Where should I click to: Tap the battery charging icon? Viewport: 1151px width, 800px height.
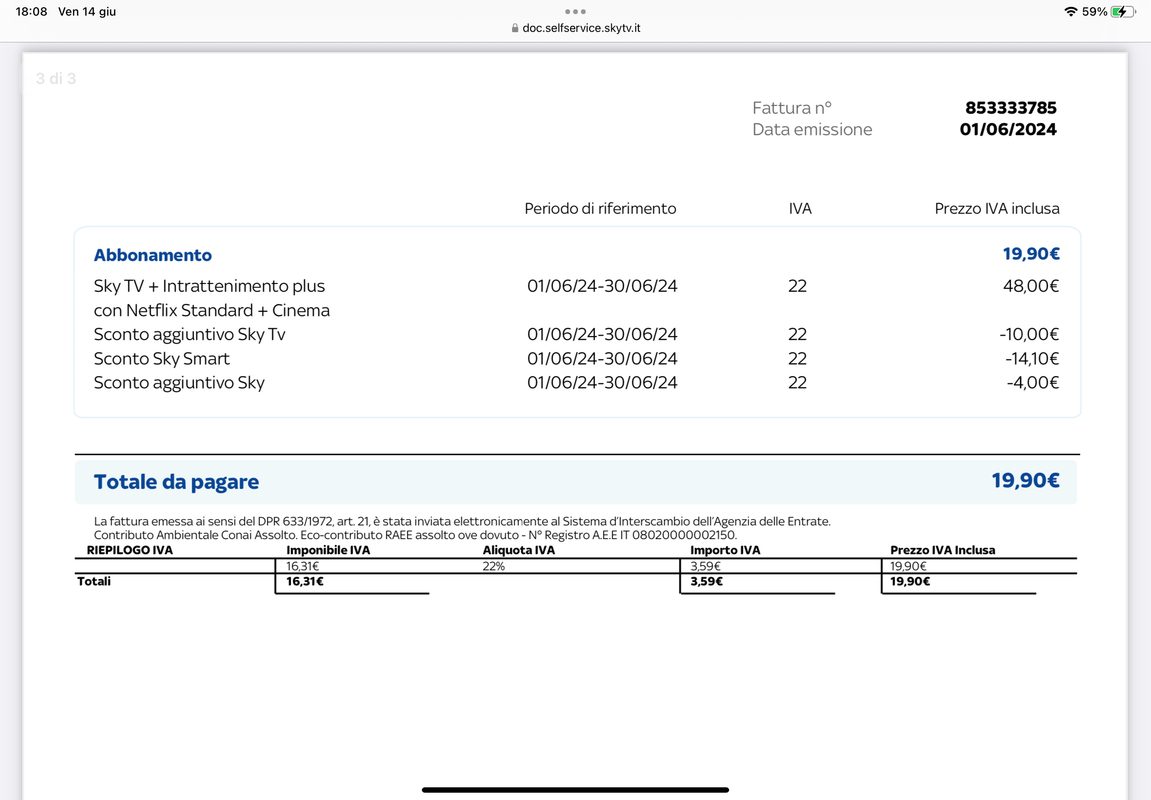pos(1123,12)
